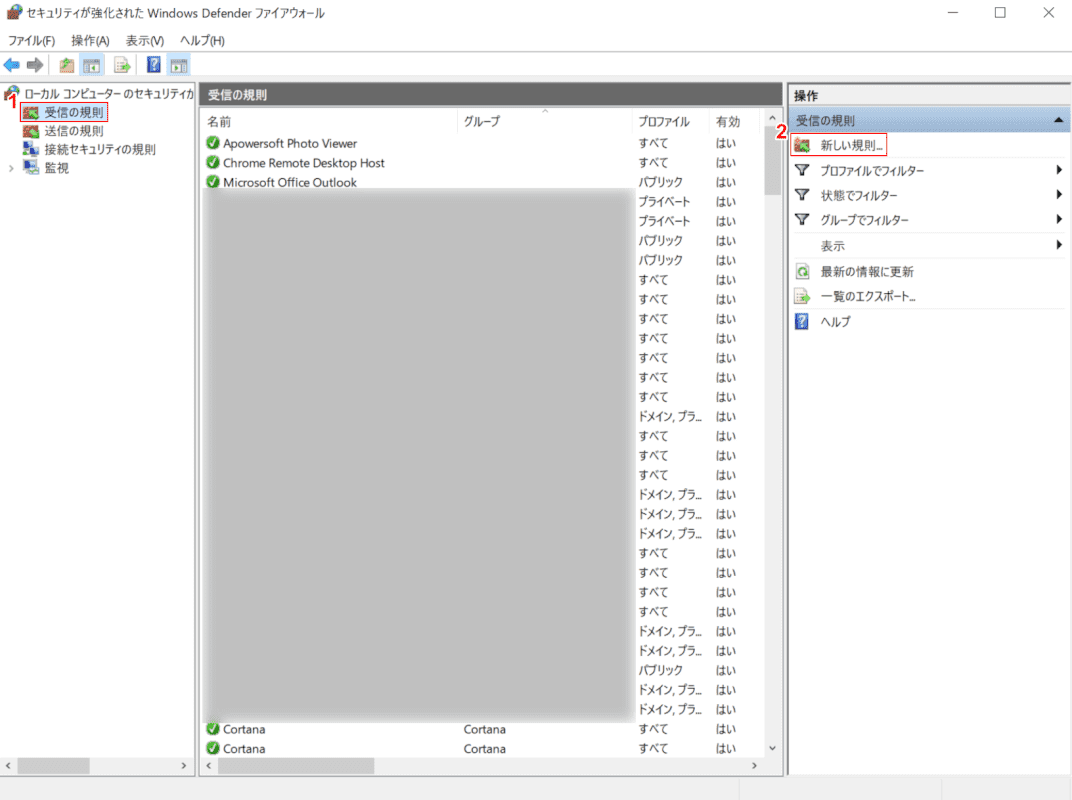This screenshot has width=1072, height=800.
Task: Open the 表示 submenu arrow in action pane
Action: (x=1059, y=245)
